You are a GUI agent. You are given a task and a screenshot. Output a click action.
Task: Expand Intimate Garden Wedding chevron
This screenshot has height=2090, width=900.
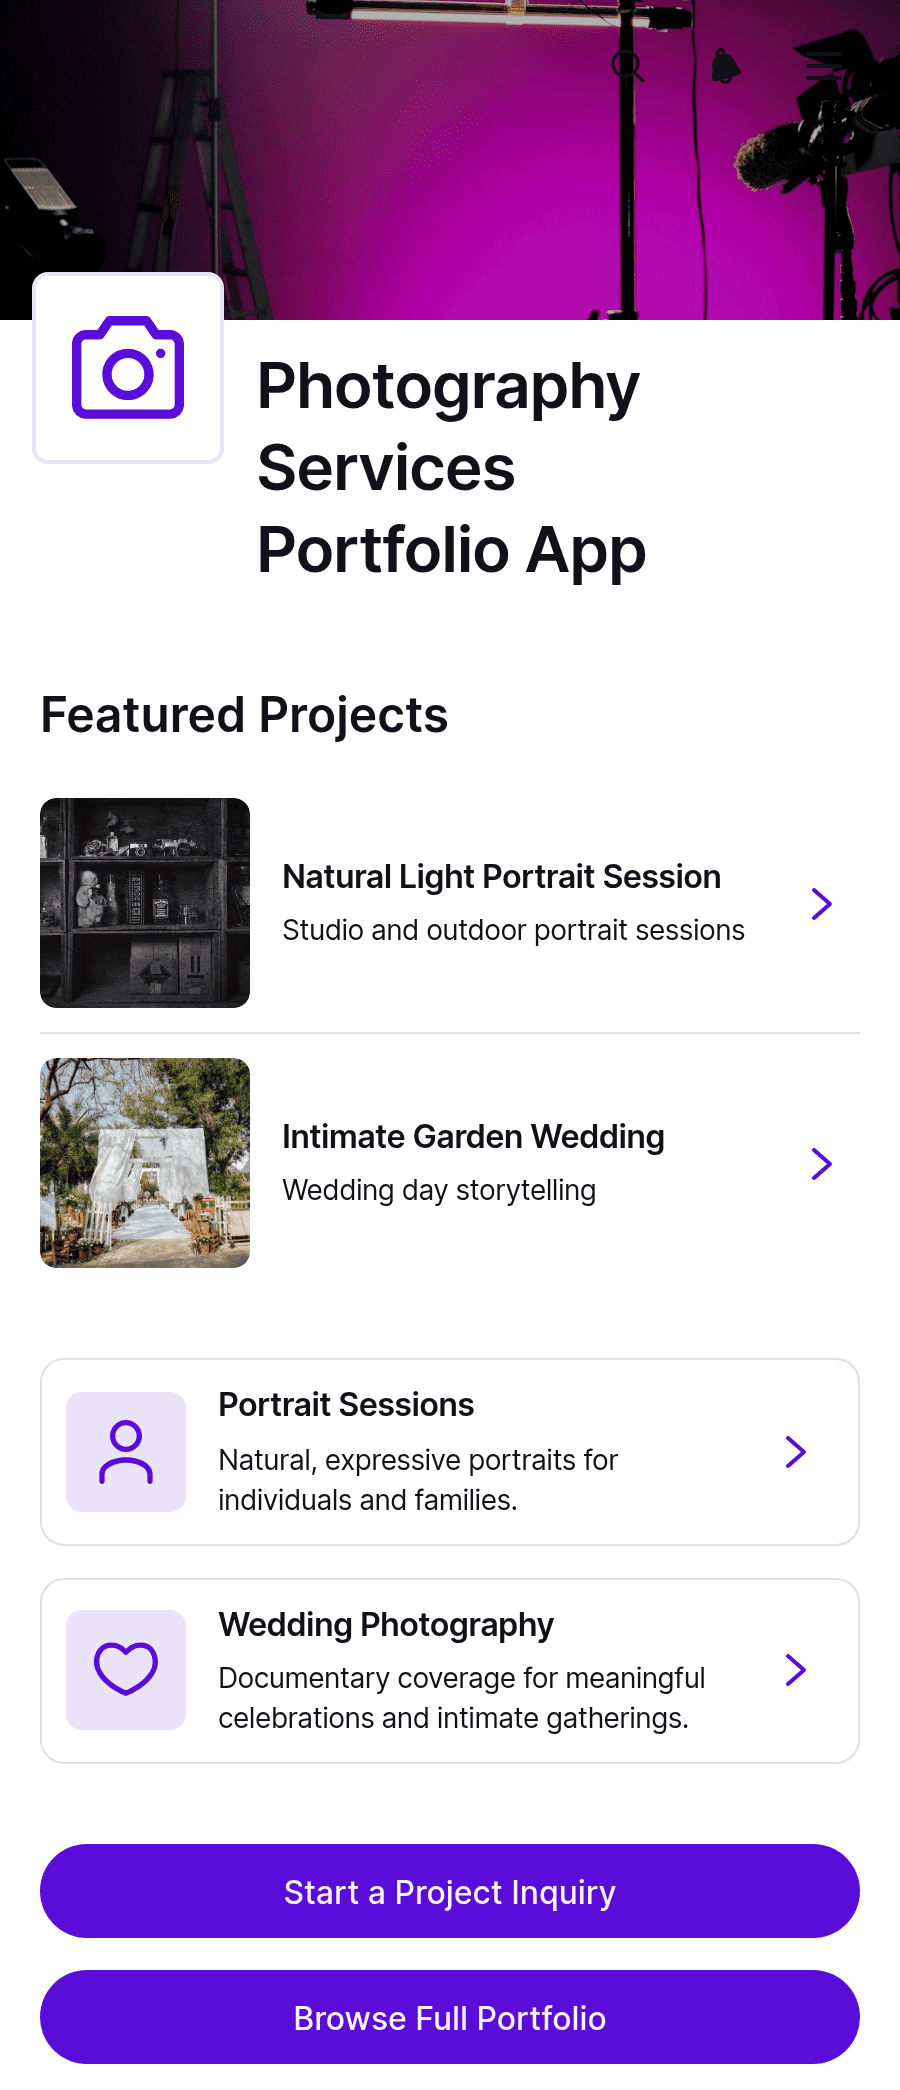click(822, 1164)
